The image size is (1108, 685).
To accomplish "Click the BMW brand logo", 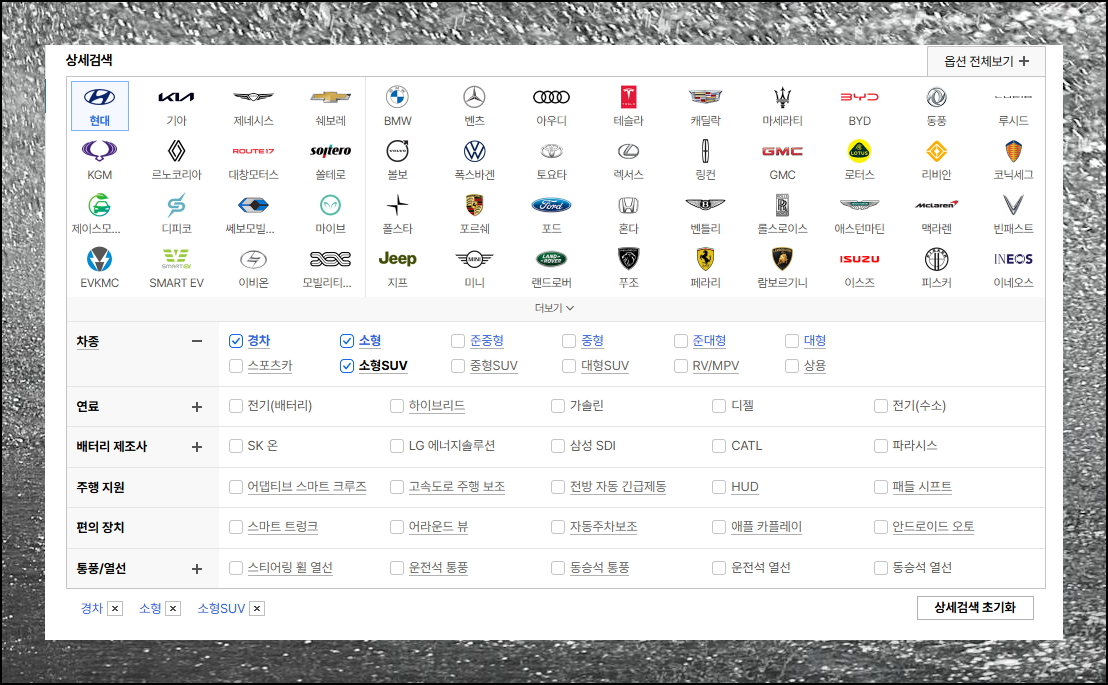I will click(x=397, y=98).
